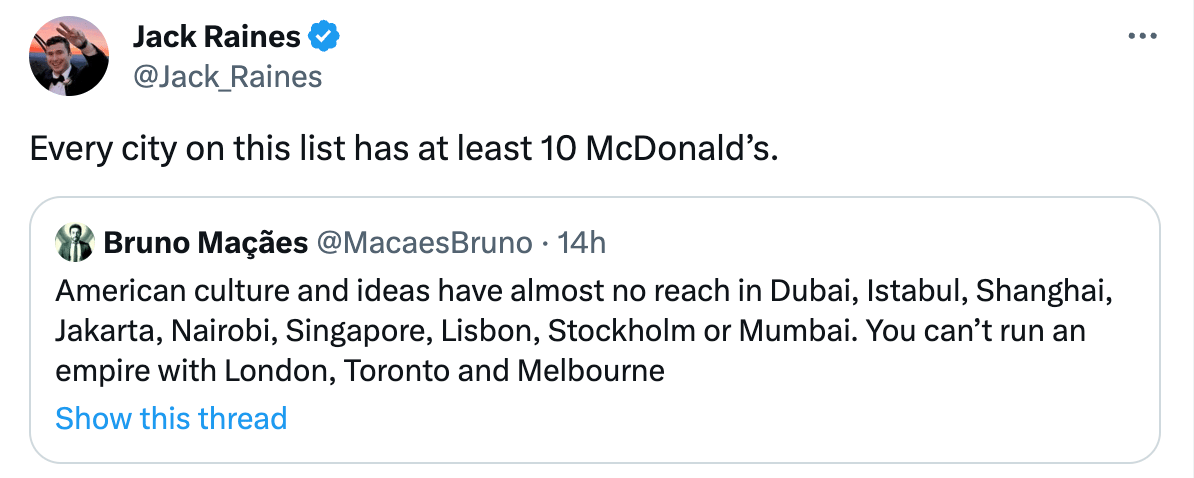Open Bruno Maçães' small avatar icon
Screen dimensions: 1194x478
73,242
